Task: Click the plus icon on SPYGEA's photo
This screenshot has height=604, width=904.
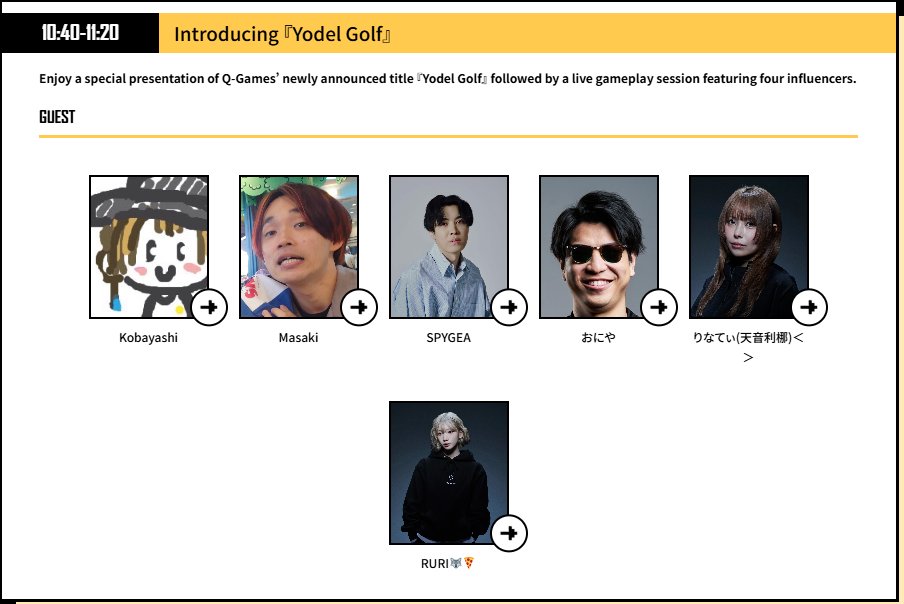Action: pos(508,307)
